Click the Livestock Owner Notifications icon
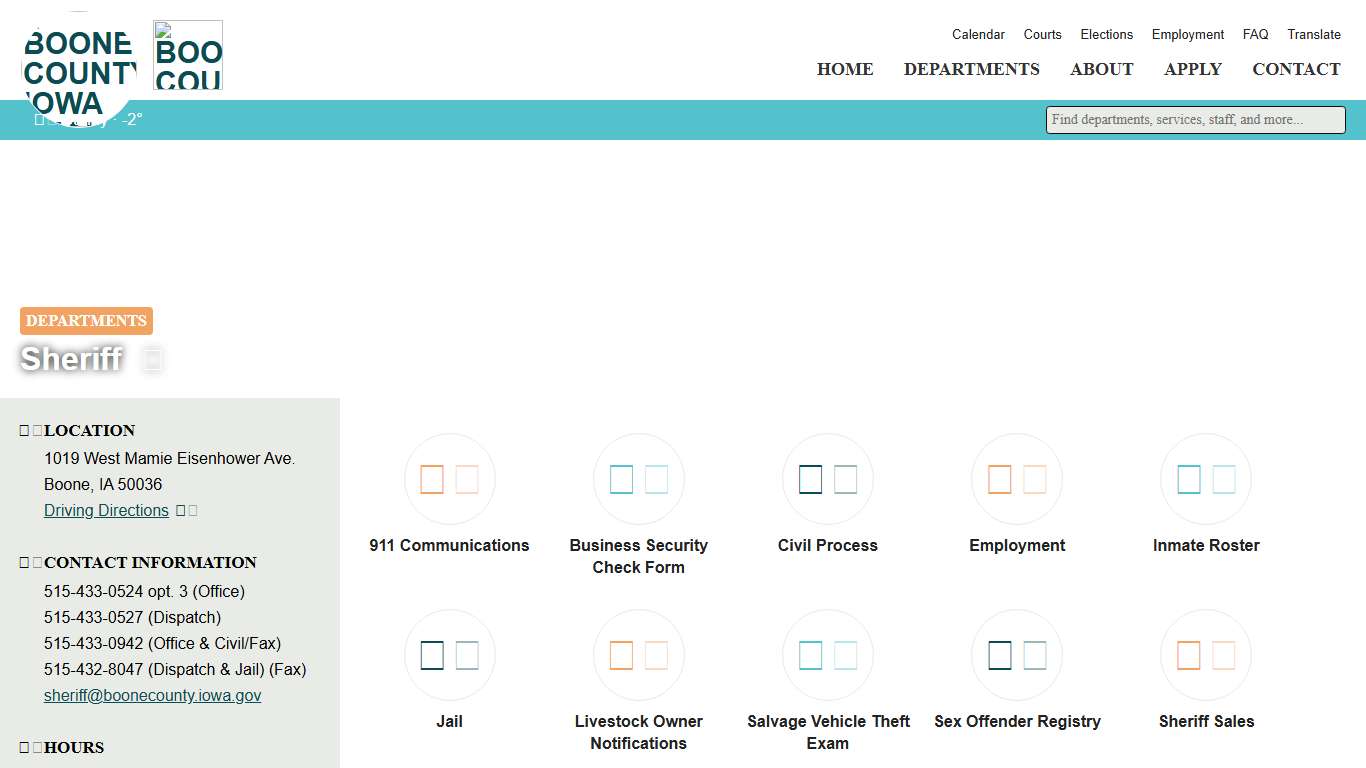 click(x=638, y=656)
